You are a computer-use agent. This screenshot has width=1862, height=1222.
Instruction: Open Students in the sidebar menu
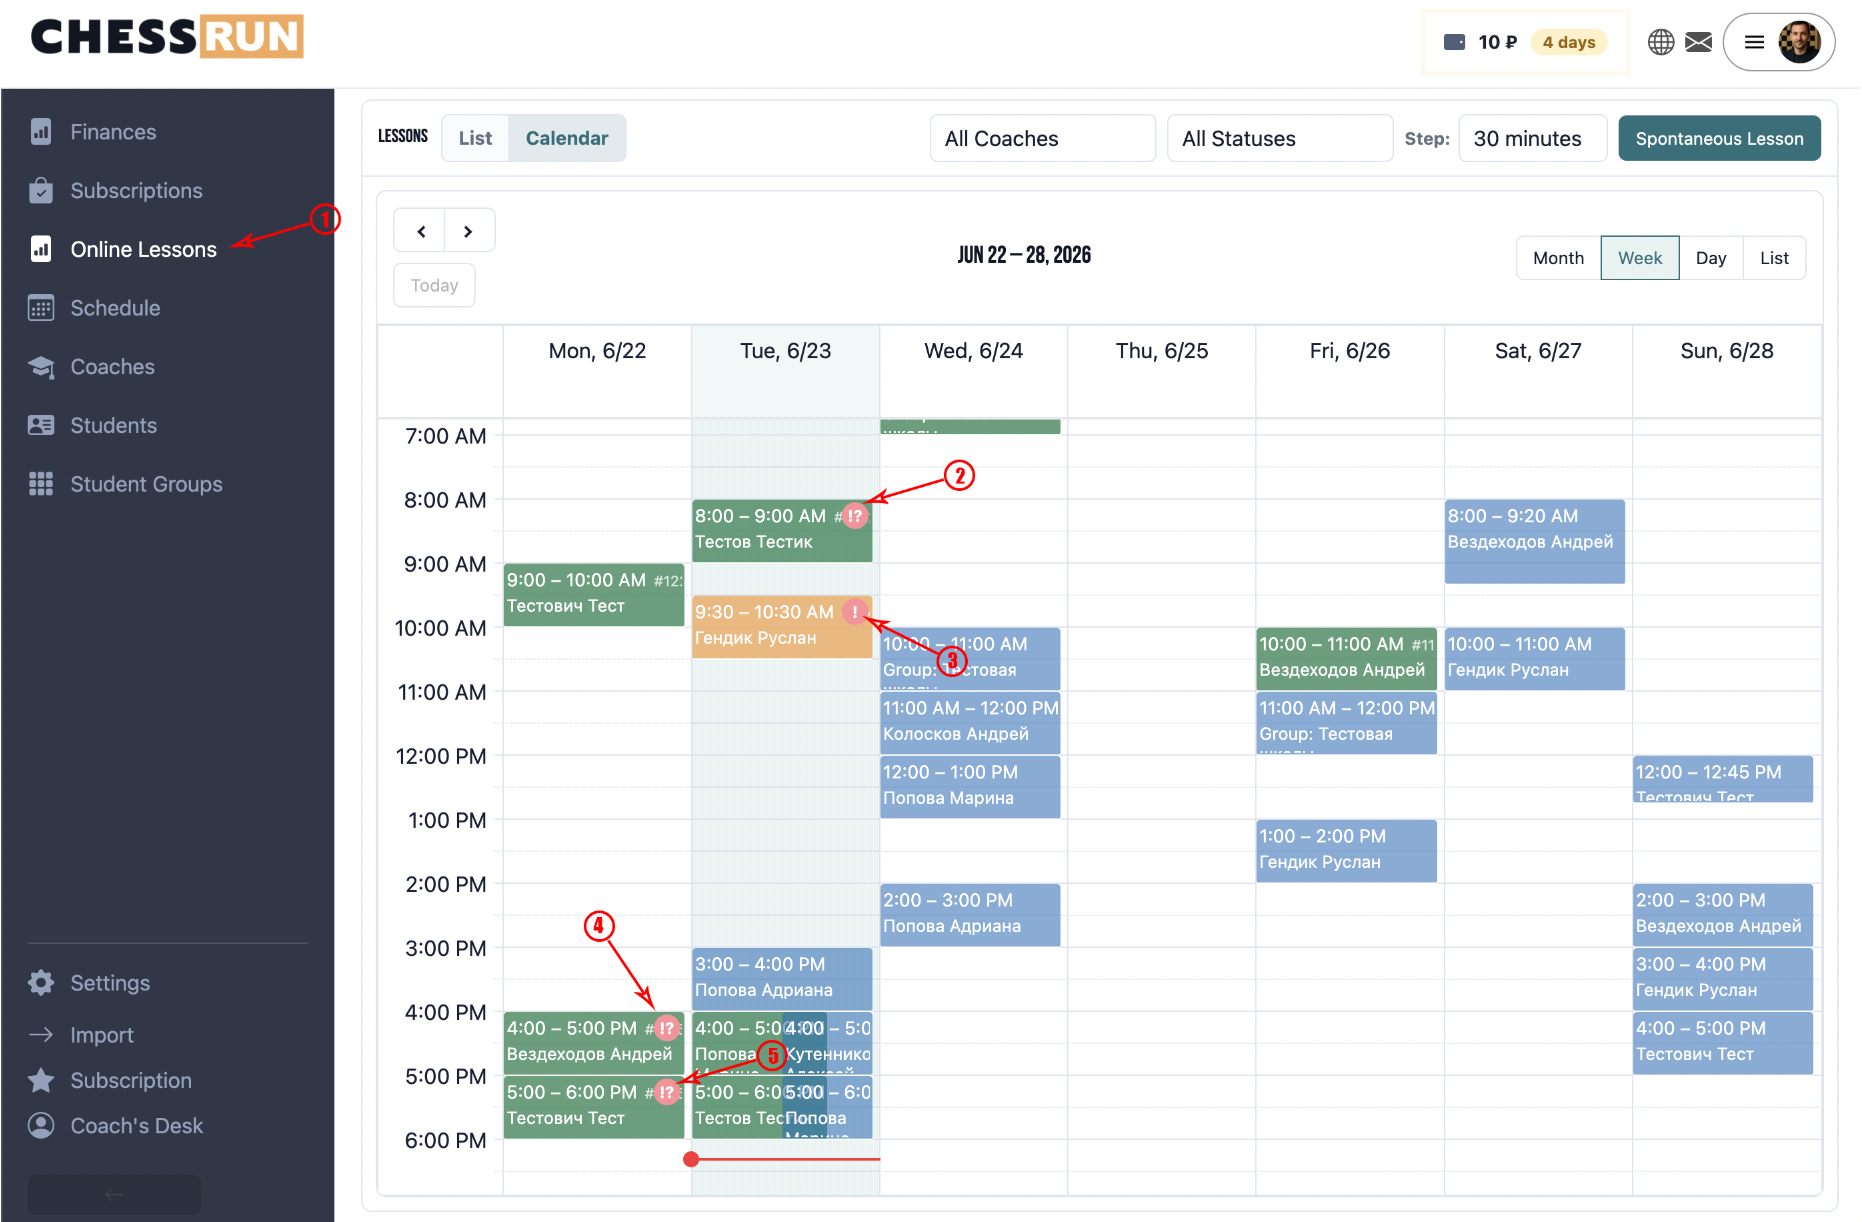pos(113,426)
